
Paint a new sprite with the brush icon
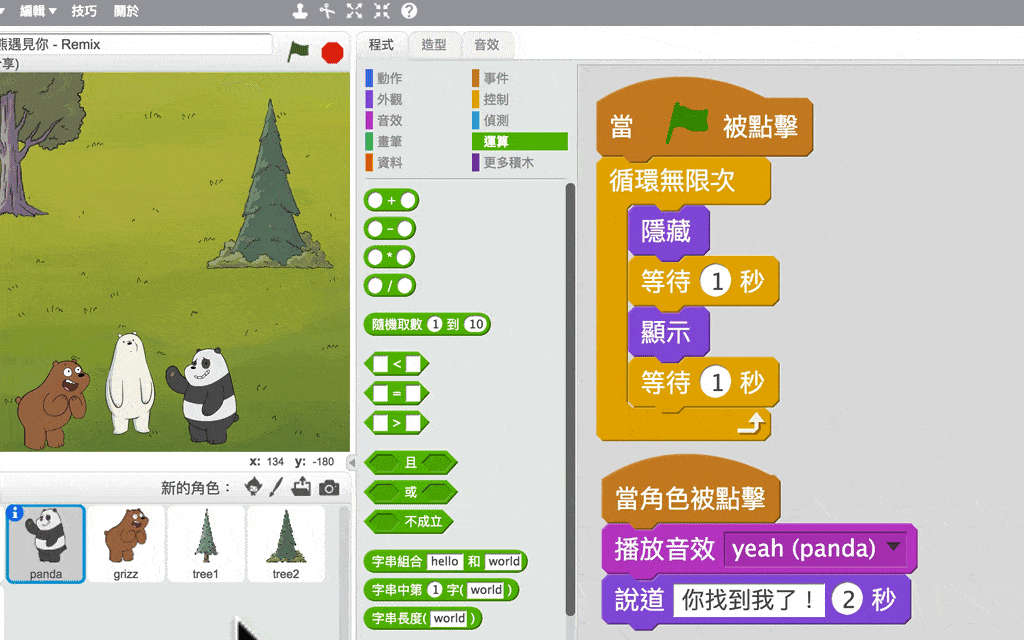[276, 487]
